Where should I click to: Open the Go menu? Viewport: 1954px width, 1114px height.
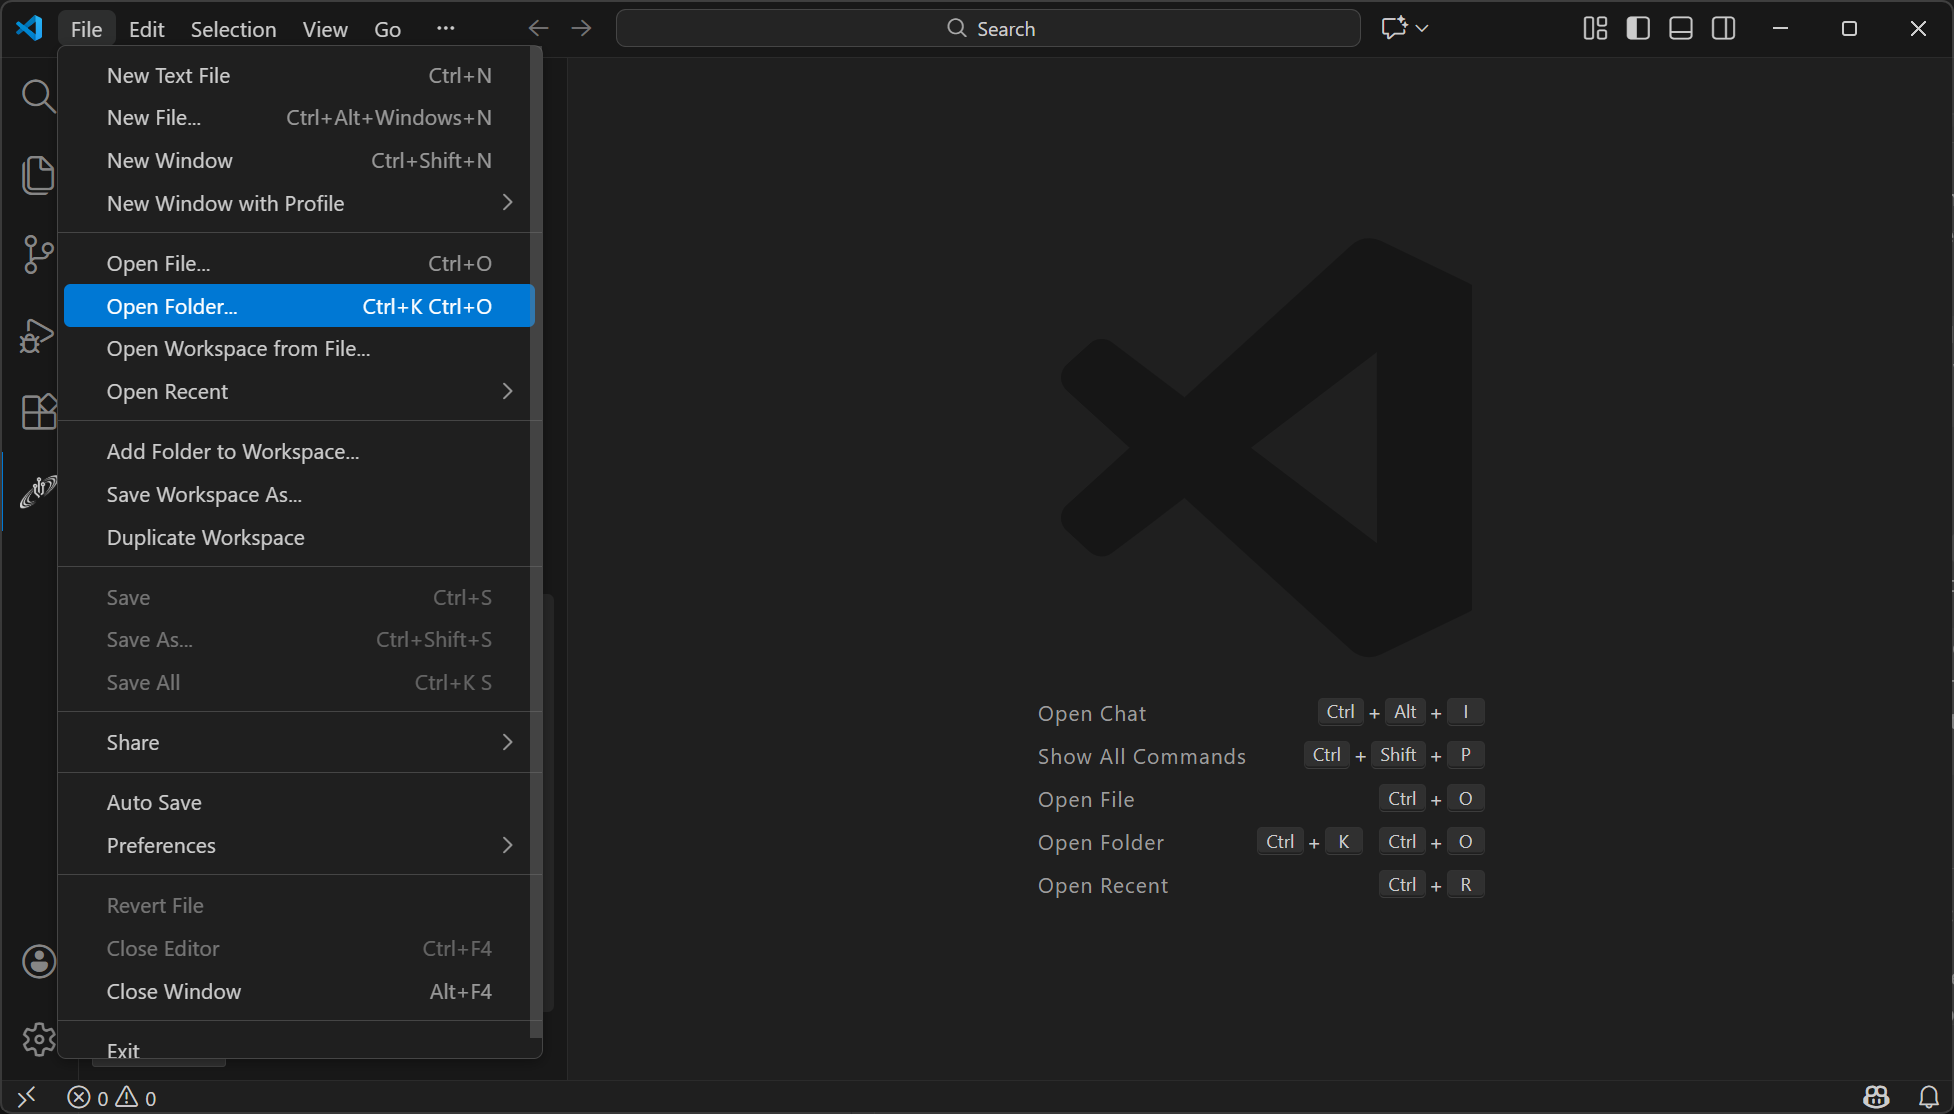click(x=388, y=29)
